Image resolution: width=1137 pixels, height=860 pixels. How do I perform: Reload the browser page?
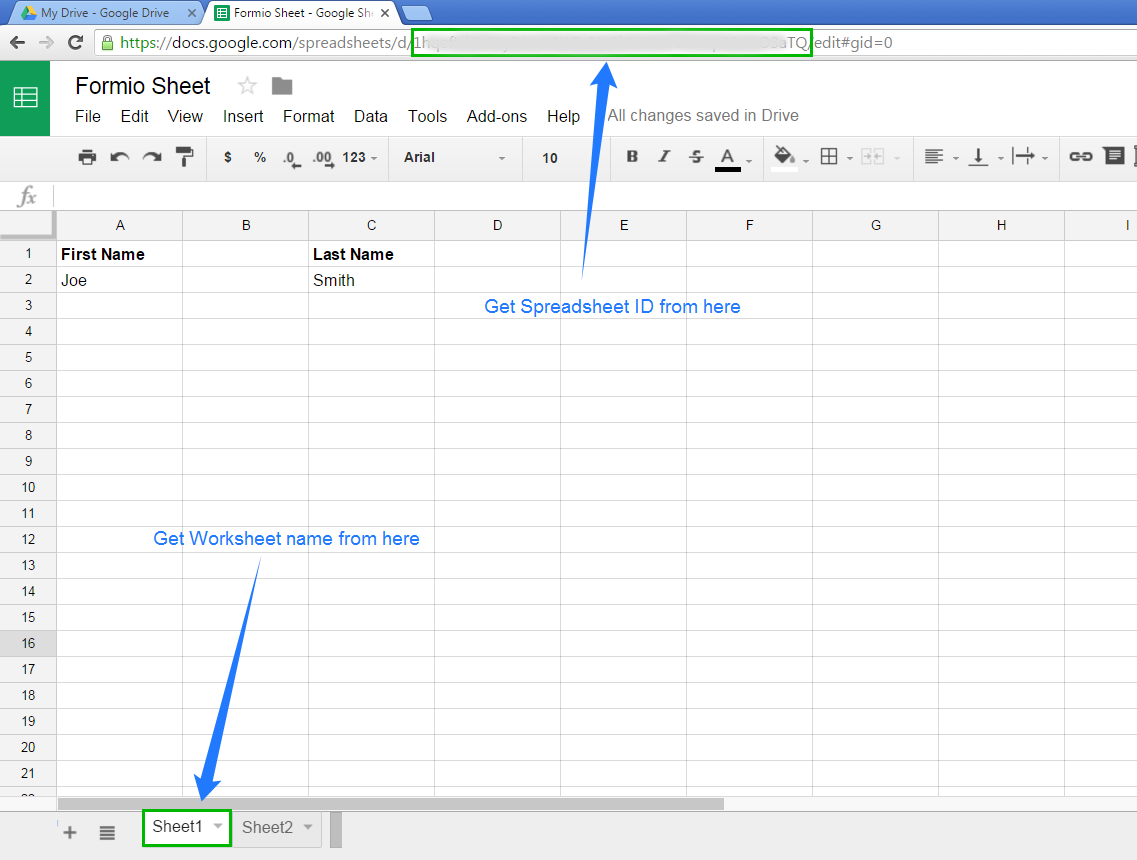(x=75, y=42)
